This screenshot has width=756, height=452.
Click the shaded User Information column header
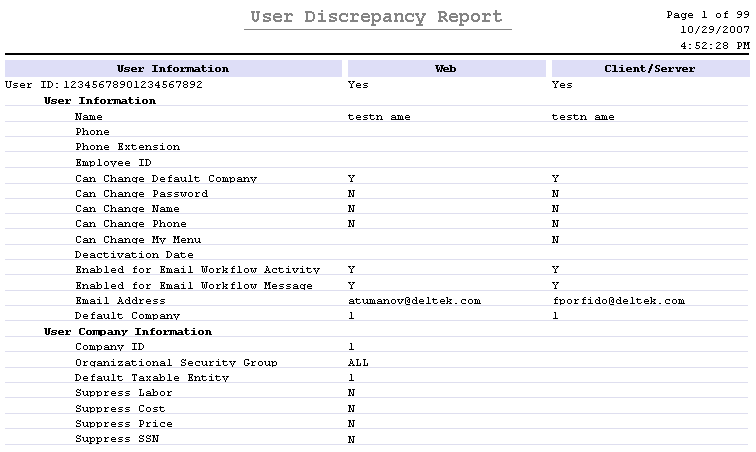pos(173,69)
